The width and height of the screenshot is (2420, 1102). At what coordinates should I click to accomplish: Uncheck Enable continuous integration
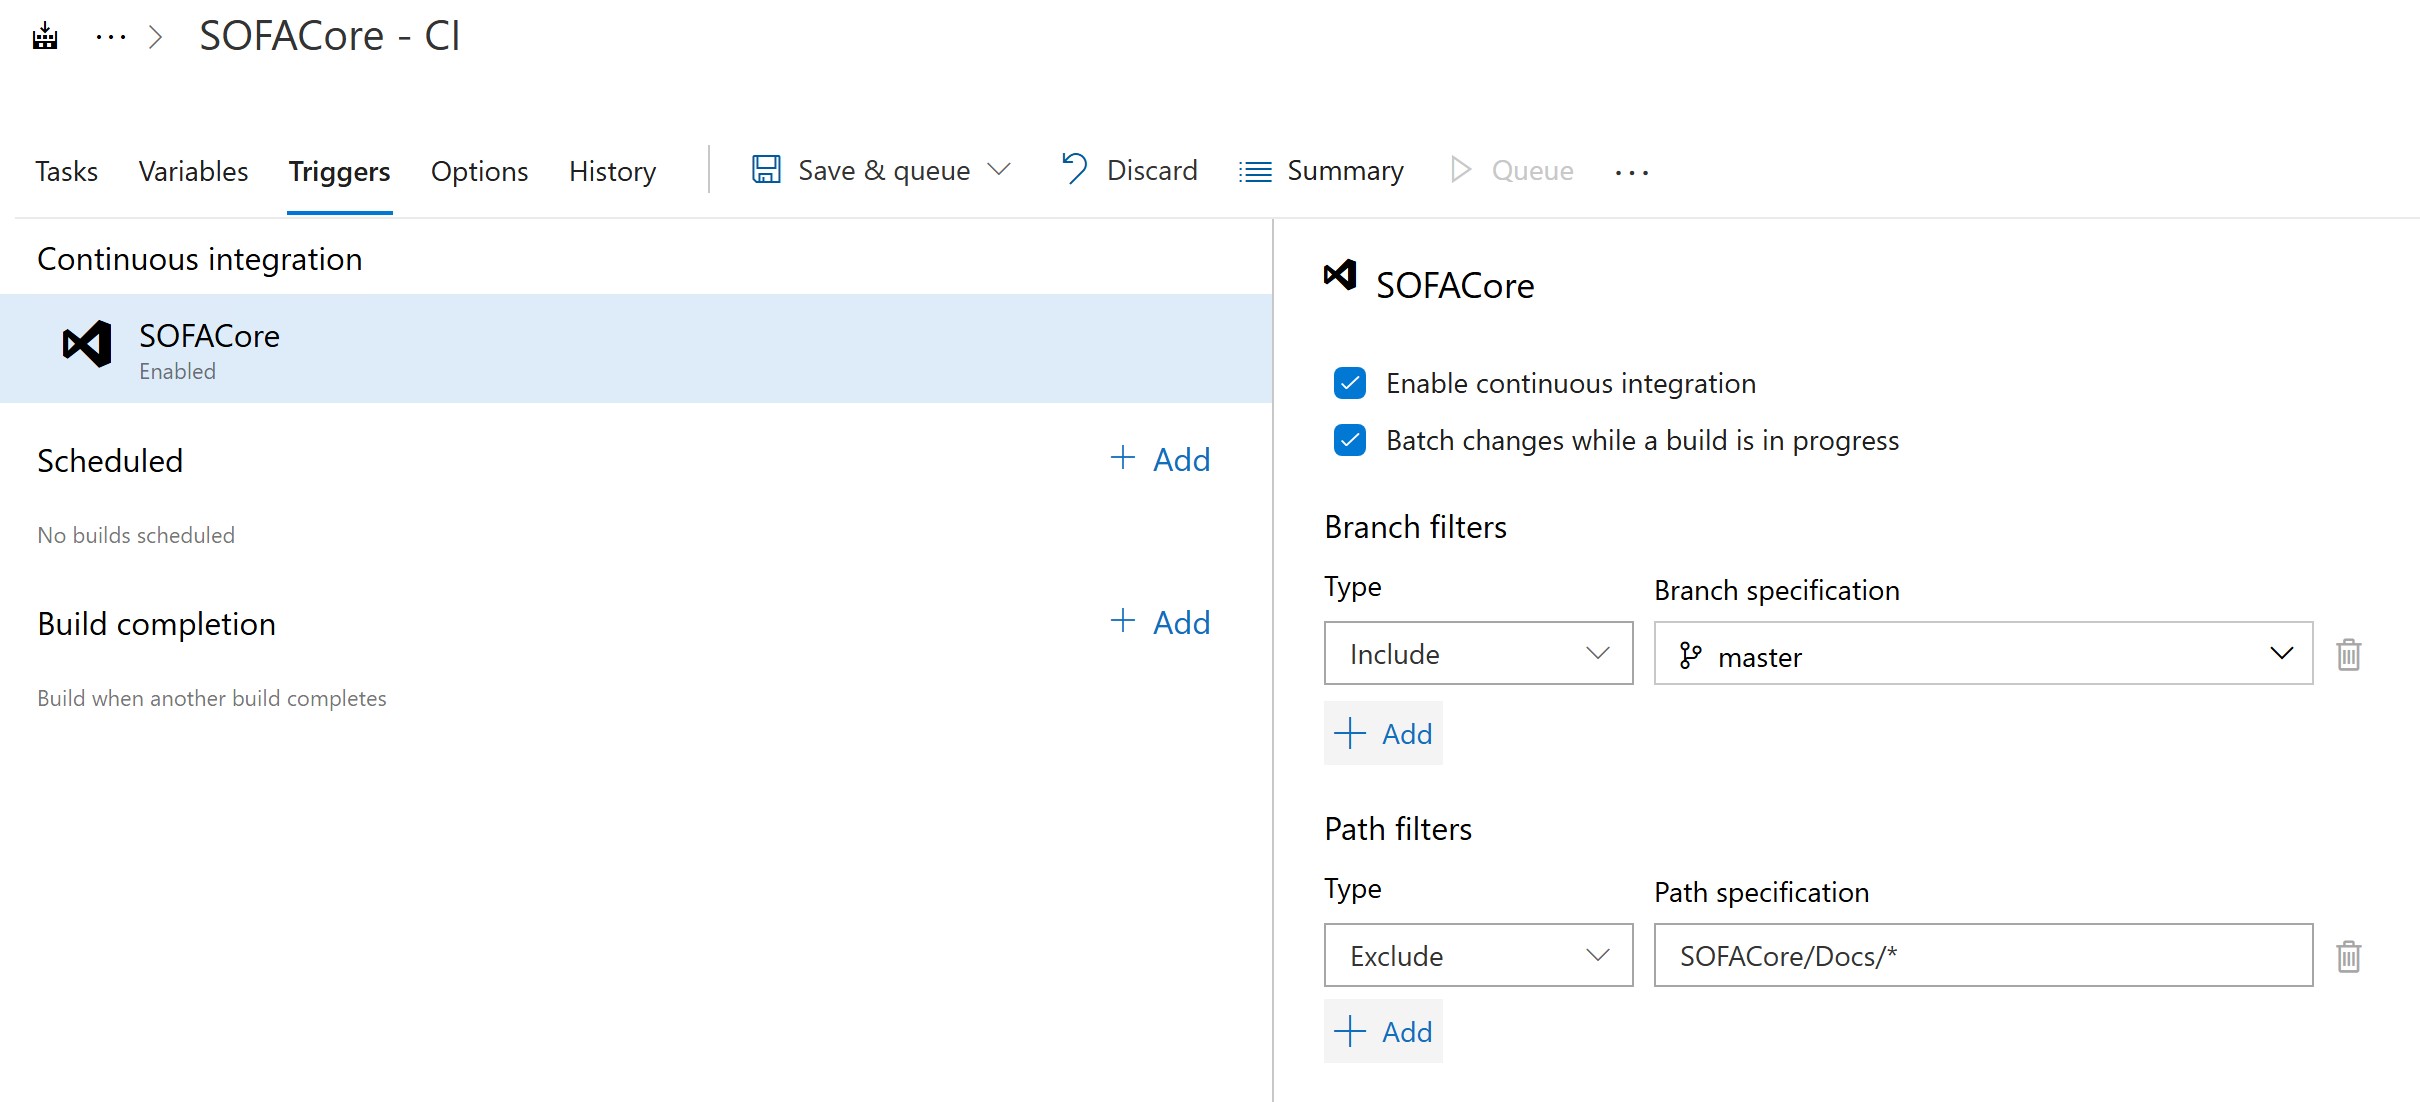click(x=1350, y=383)
